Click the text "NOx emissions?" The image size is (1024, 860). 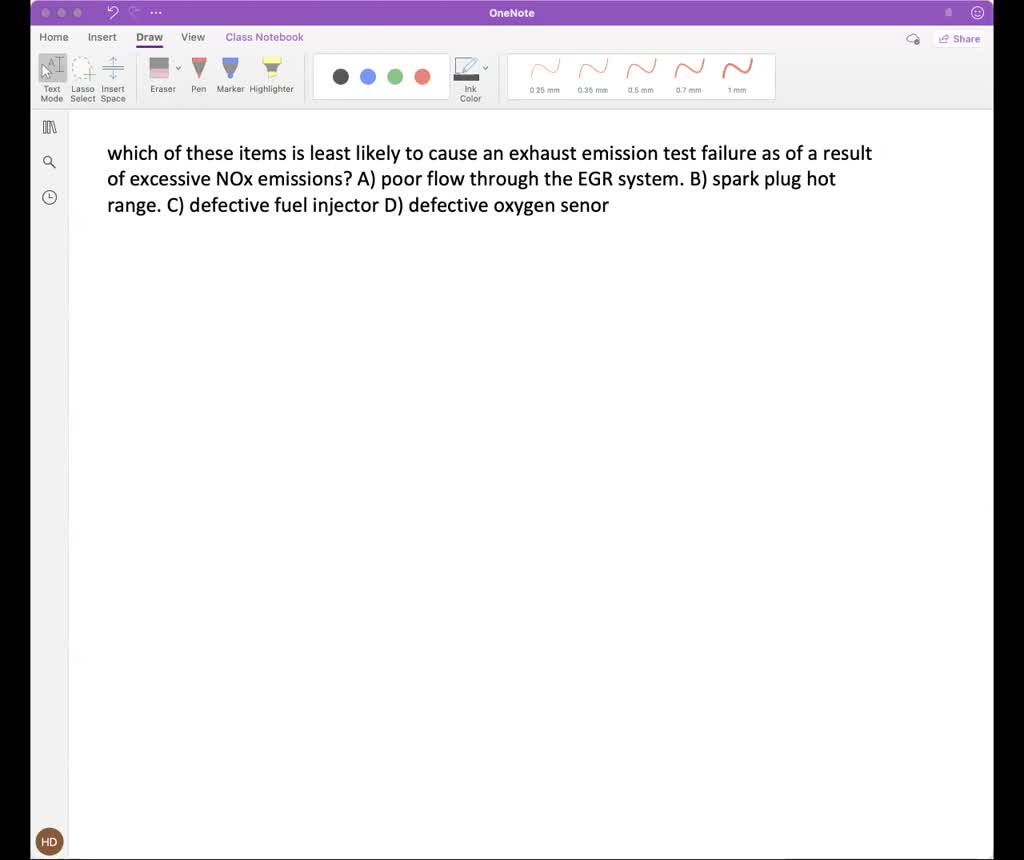(284, 179)
